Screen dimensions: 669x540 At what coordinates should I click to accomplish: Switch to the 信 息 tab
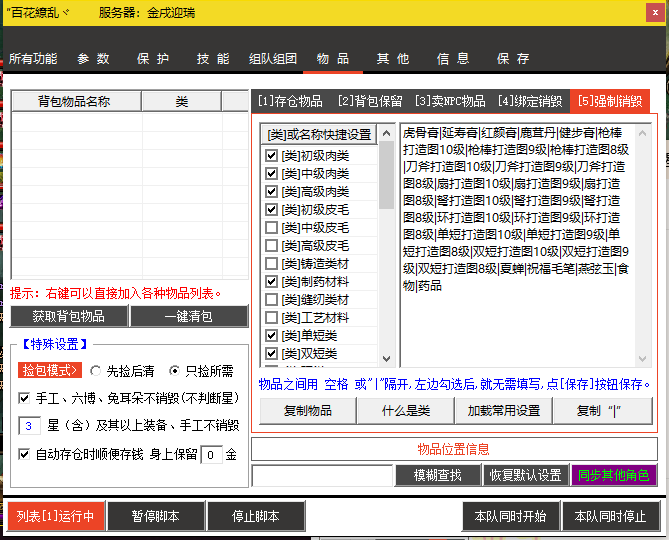[453, 59]
